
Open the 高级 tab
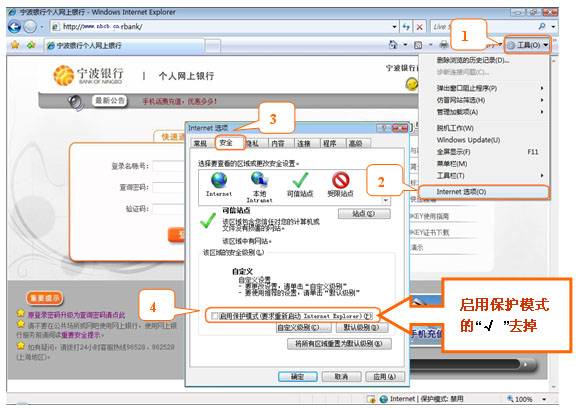[356, 143]
